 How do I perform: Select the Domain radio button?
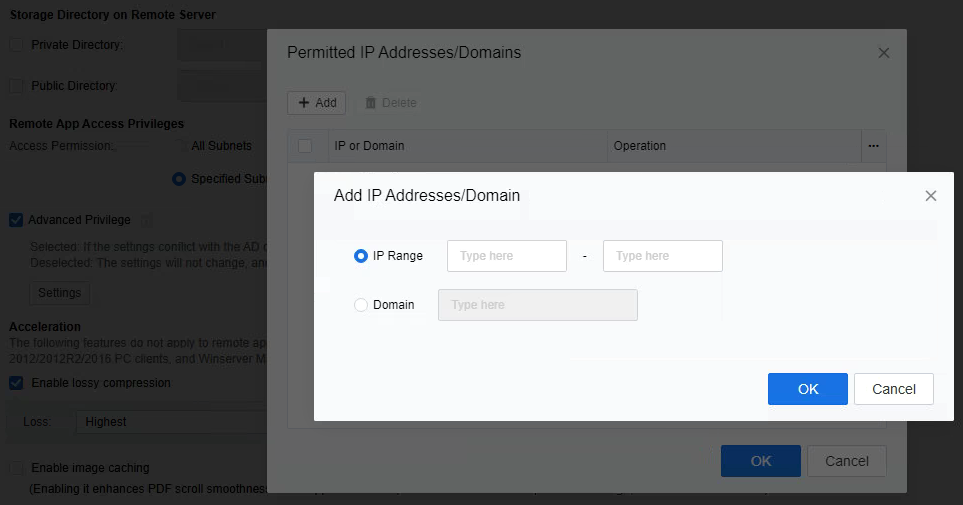pos(361,305)
